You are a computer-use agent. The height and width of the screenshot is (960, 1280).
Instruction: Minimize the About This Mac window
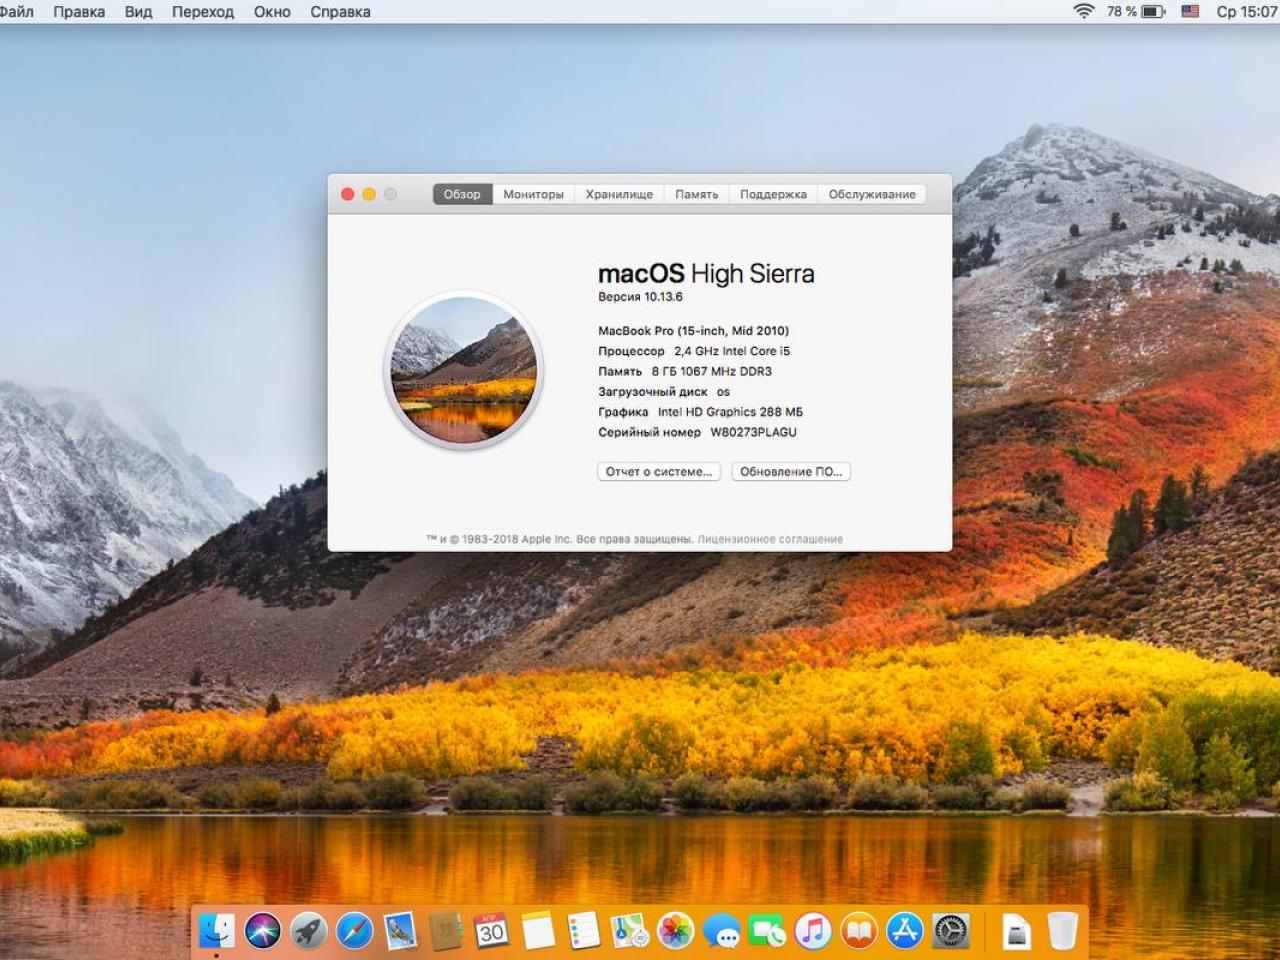pyautogui.click(x=369, y=194)
